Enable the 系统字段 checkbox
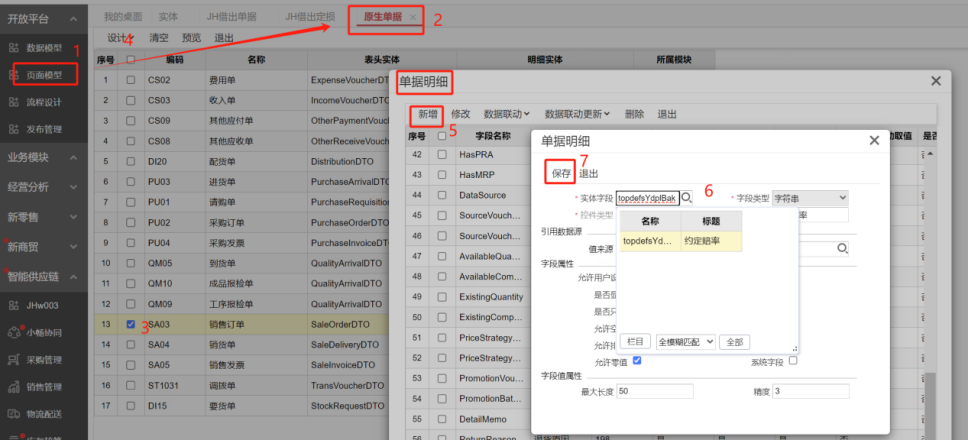 pyautogui.click(x=793, y=361)
